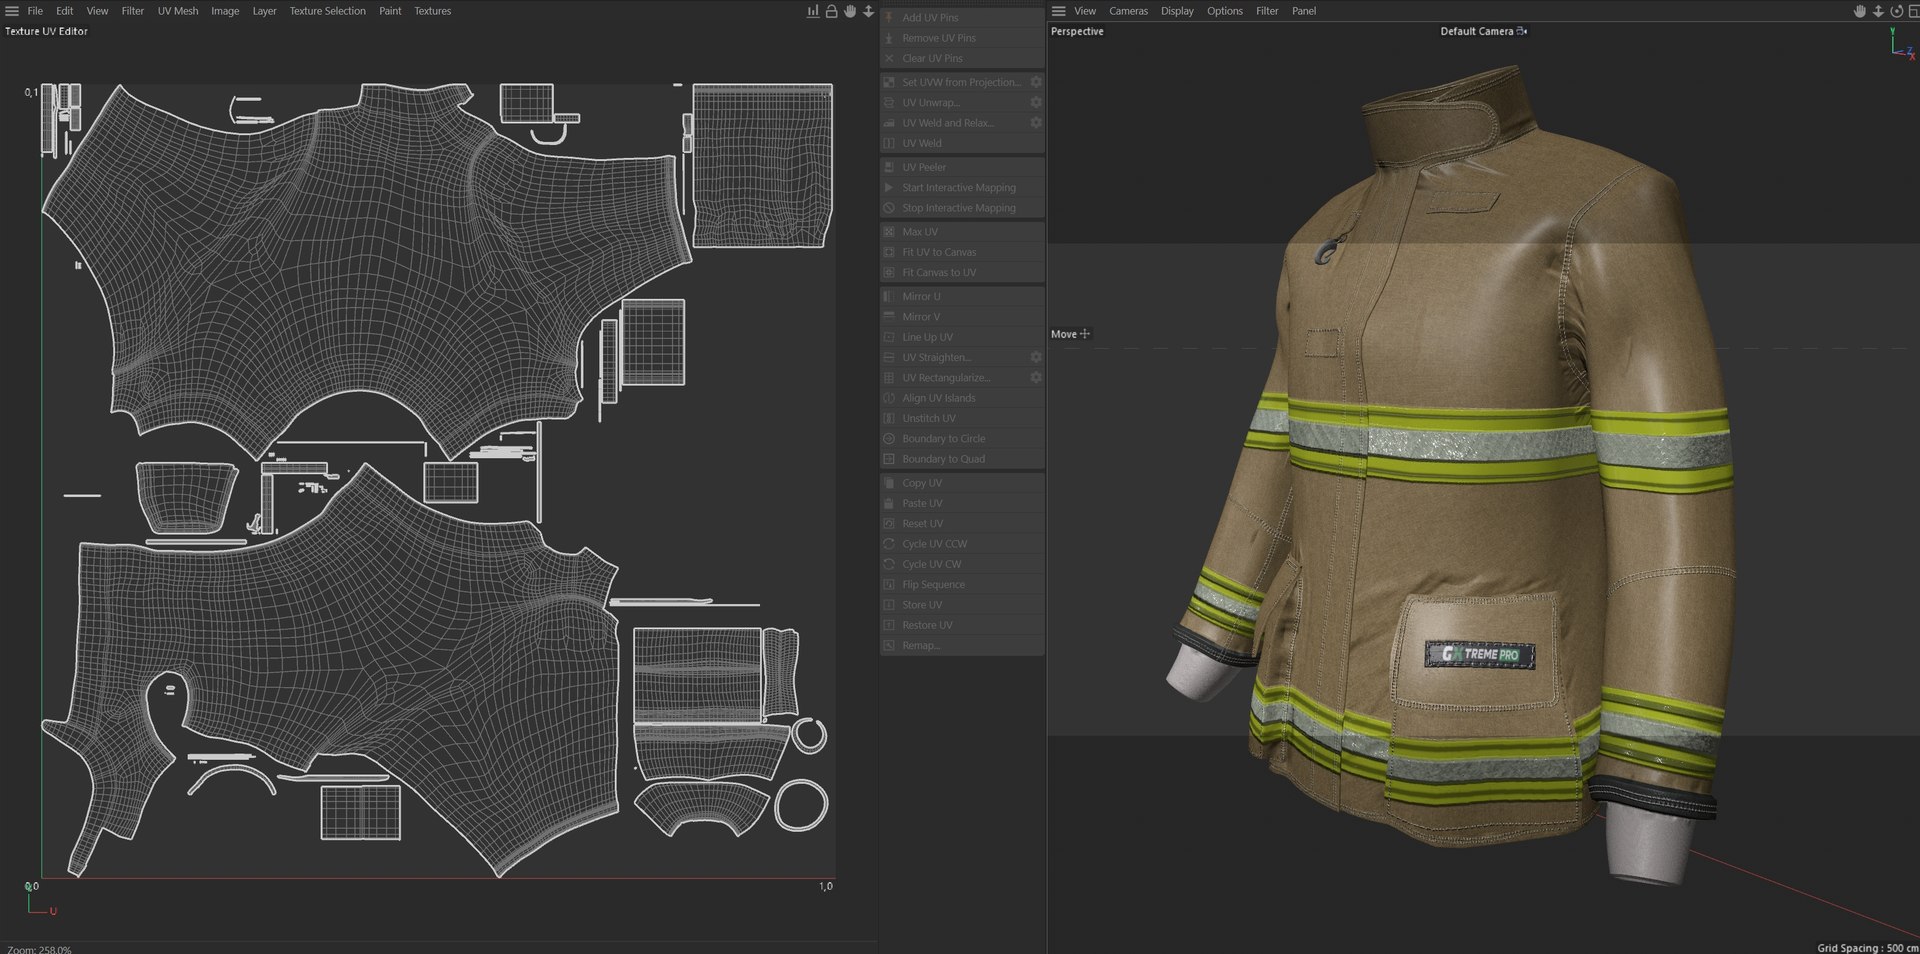Select the pan hand icon in UV editor

click(x=850, y=11)
